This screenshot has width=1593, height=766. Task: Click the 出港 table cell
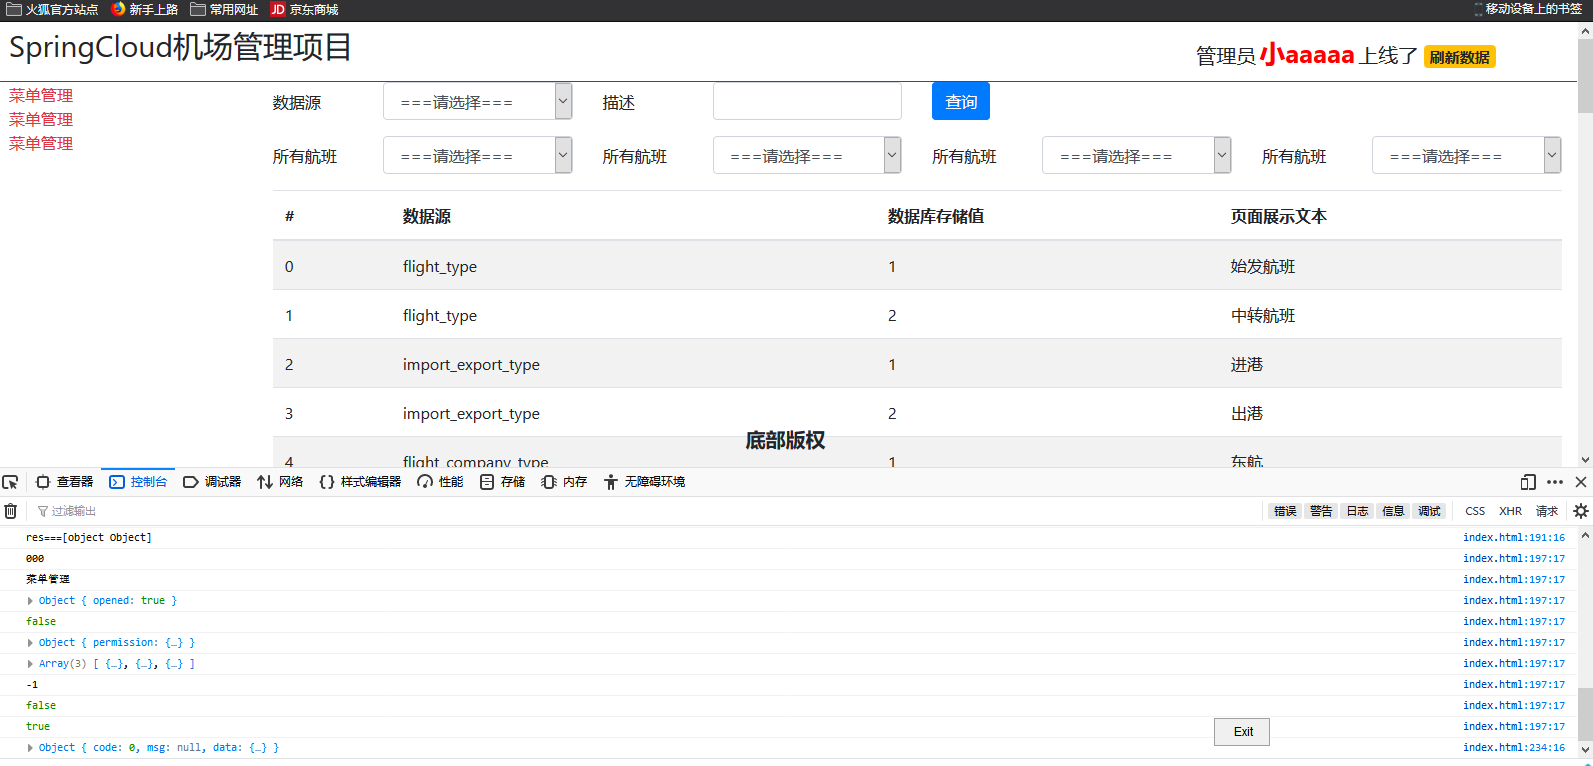click(x=1246, y=413)
